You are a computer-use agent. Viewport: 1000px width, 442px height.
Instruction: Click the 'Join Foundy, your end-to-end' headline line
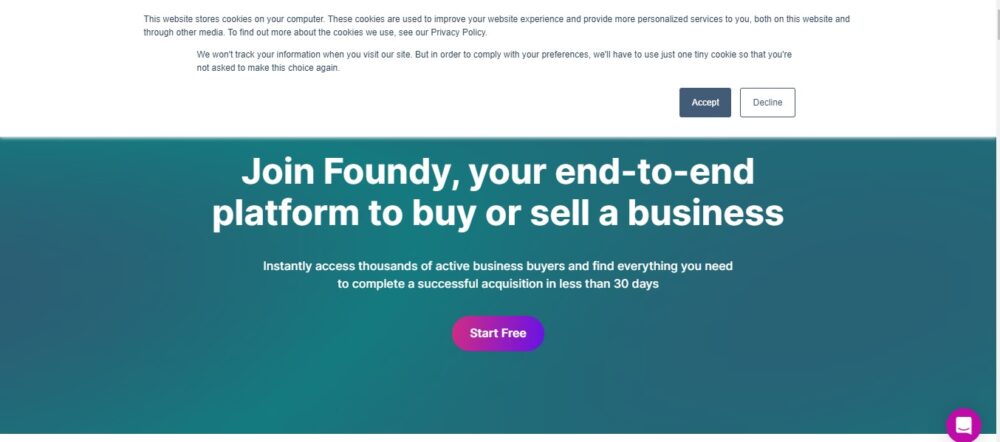coord(497,172)
